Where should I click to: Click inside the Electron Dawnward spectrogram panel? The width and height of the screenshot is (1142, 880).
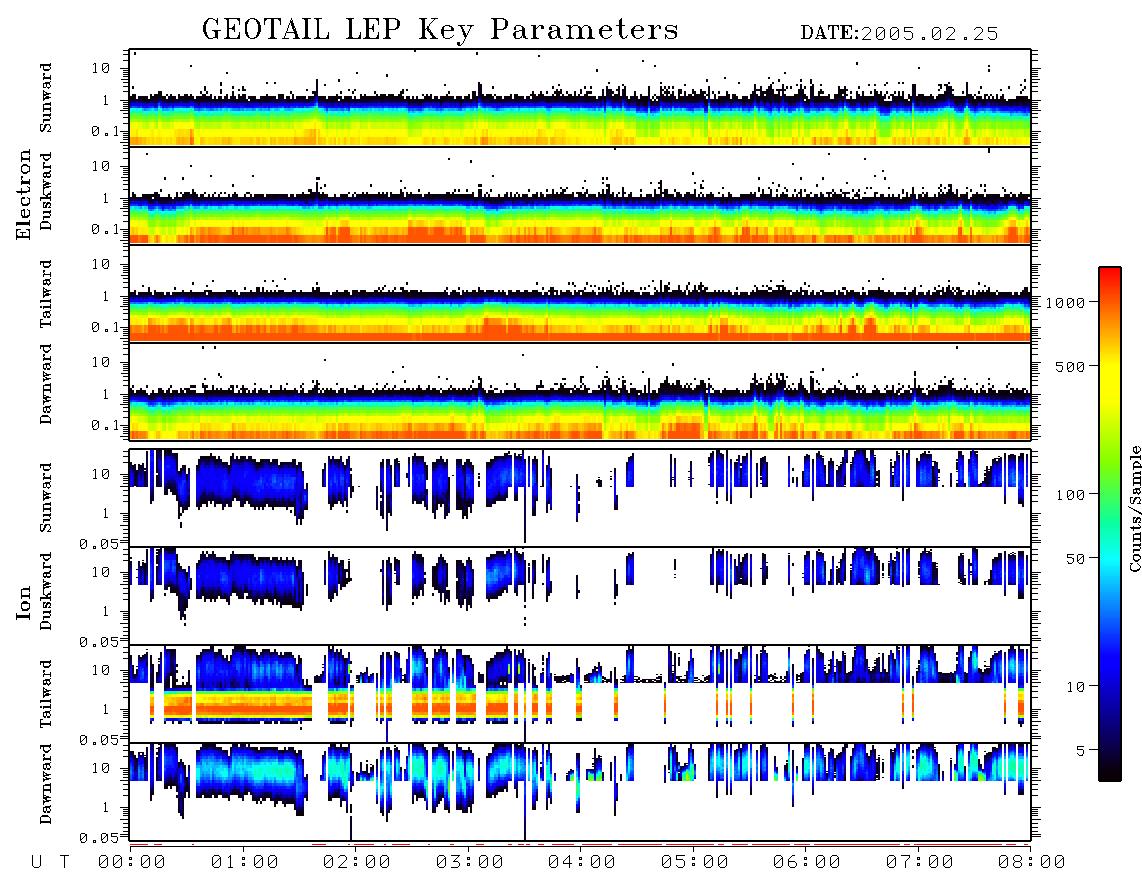point(580,391)
